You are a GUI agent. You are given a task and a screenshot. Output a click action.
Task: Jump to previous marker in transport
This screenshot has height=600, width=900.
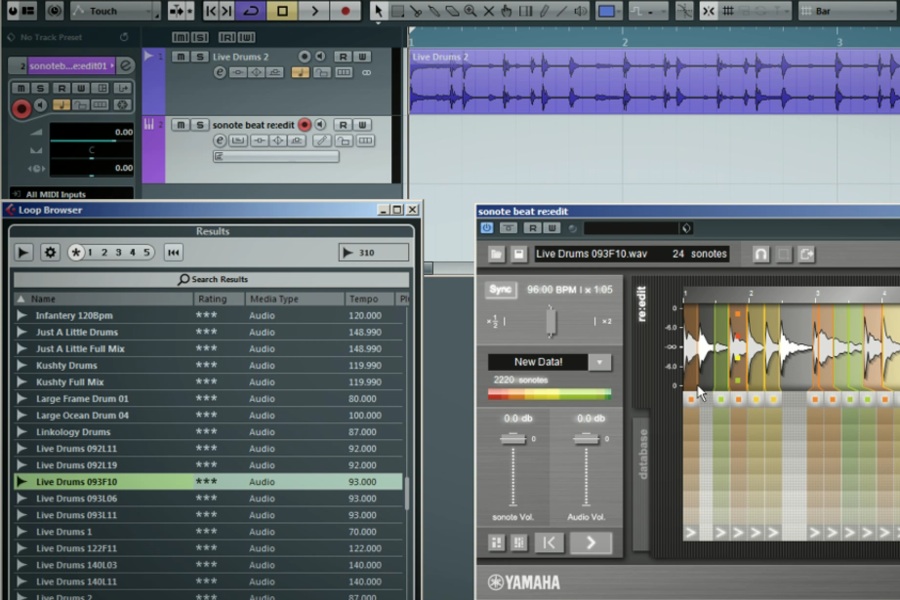pyautogui.click(x=211, y=11)
